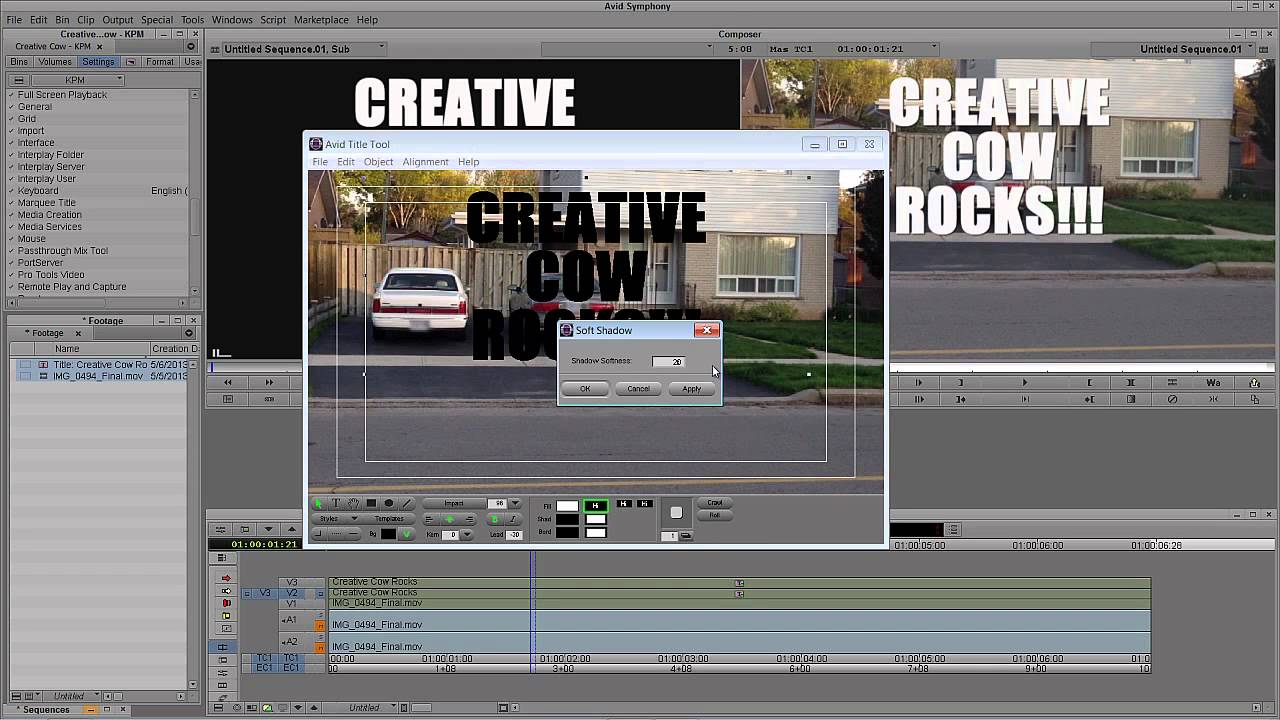The width and height of the screenshot is (1280, 720).
Task: Click the Footage bin fast menu icon
Action: point(188,333)
